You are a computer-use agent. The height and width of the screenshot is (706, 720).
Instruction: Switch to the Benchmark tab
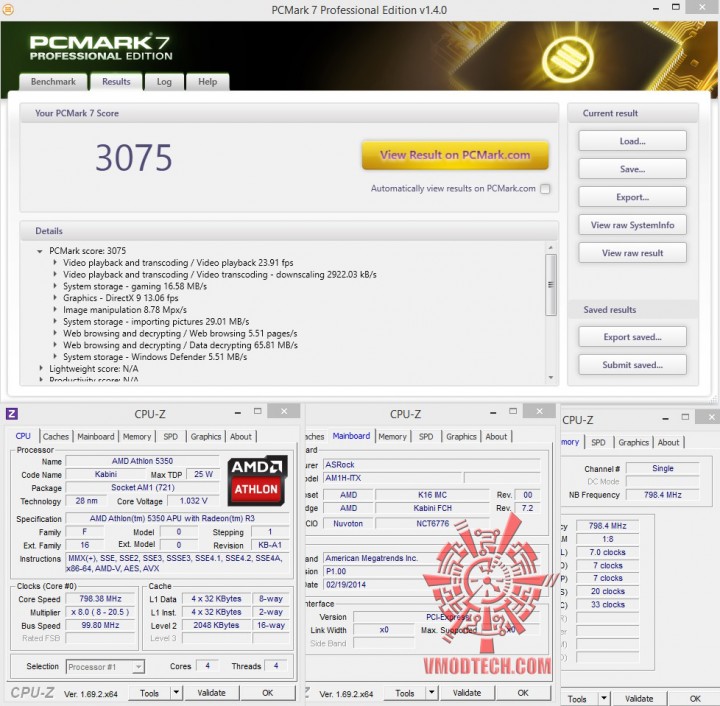53,82
